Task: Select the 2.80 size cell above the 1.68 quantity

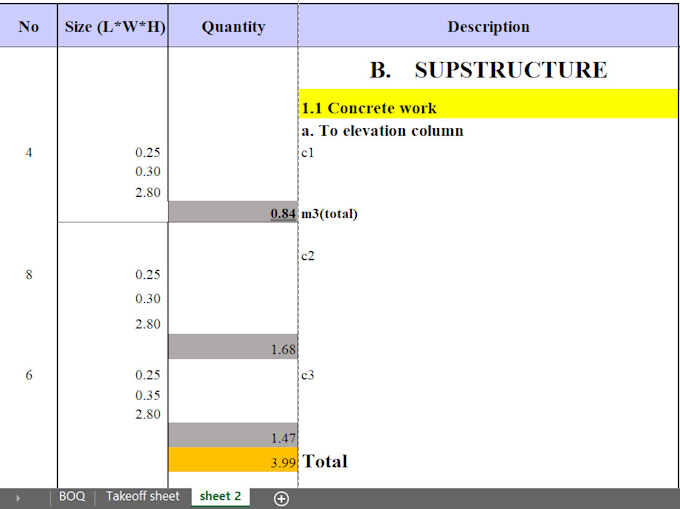Action: point(113,324)
